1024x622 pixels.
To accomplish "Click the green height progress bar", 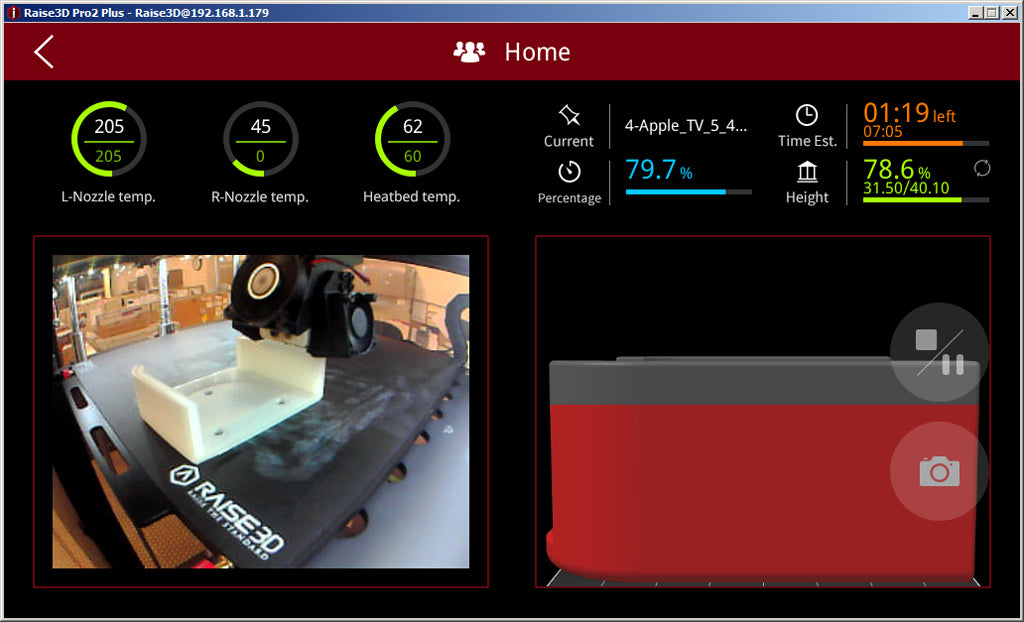I will coord(925,200).
